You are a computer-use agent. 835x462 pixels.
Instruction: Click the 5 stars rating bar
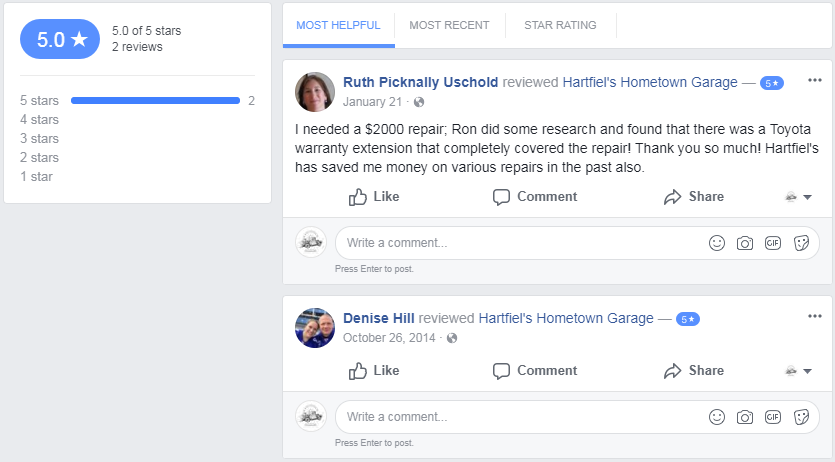point(155,101)
